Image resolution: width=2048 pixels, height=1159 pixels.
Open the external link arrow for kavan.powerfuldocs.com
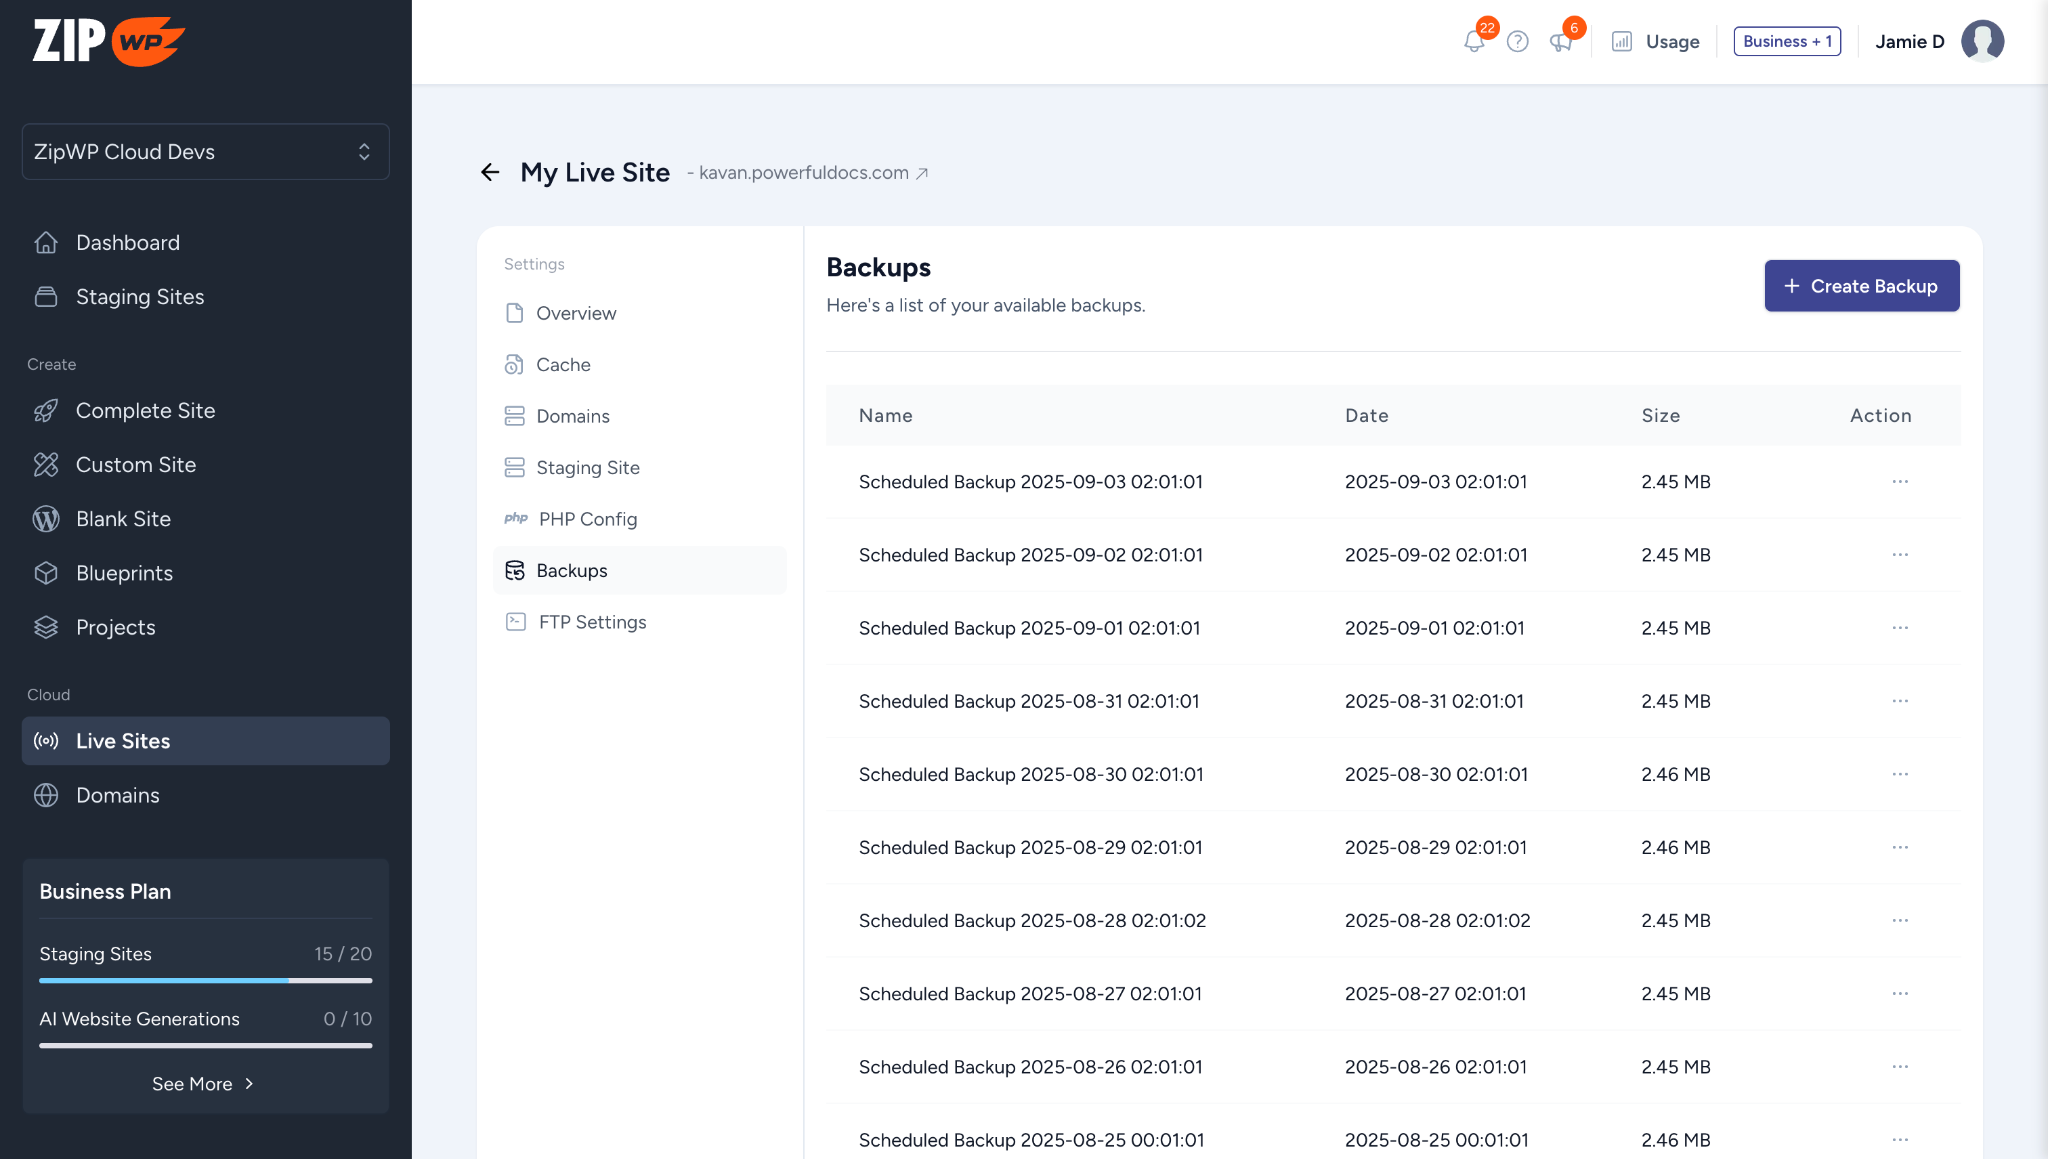coord(922,173)
